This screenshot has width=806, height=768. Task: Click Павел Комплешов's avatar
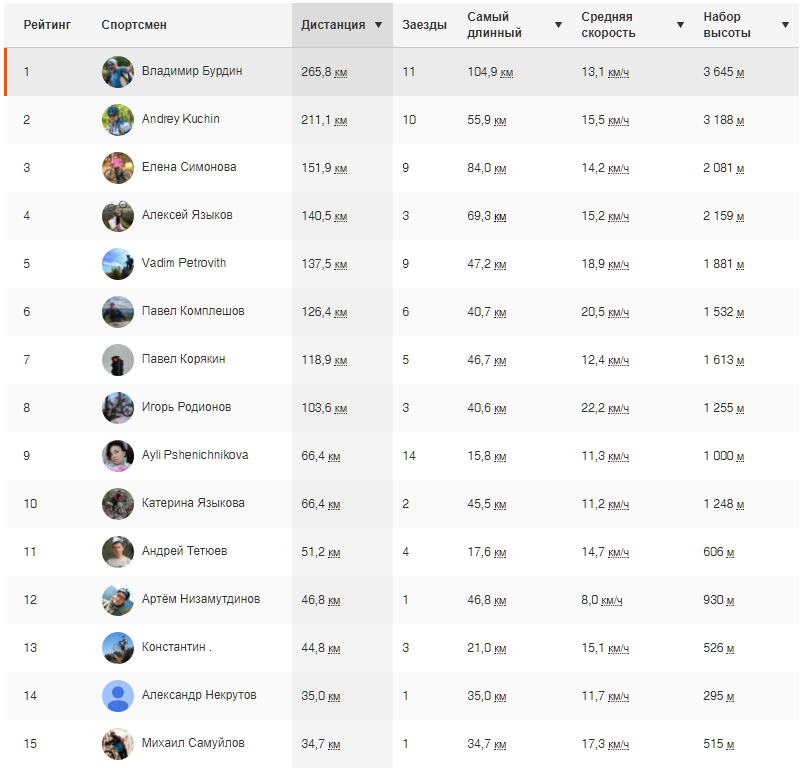[x=118, y=312]
